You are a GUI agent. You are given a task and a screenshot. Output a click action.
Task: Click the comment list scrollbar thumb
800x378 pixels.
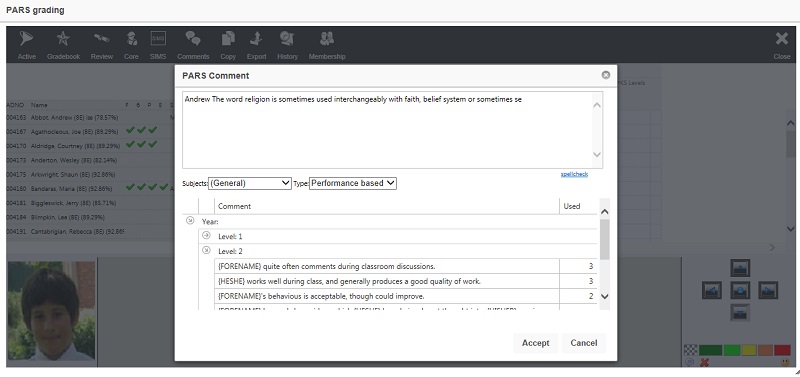coord(605,240)
